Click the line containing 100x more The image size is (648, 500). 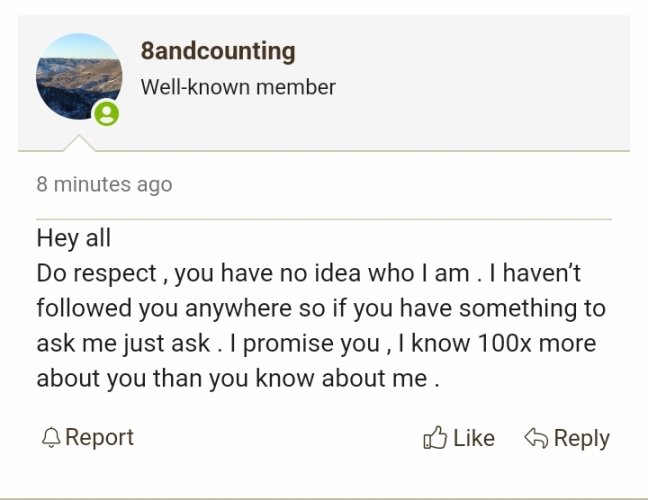[x=316, y=344]
